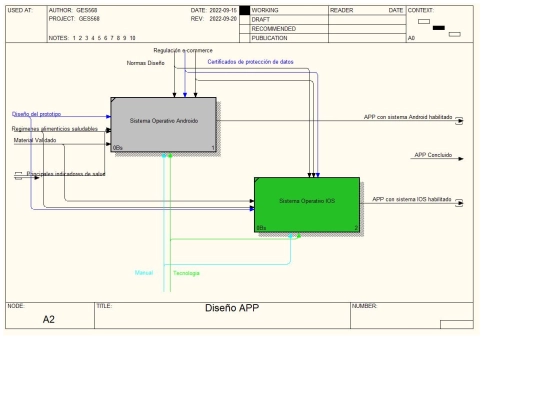Viewport: 540px width, 405px height.
Task: Click the READER column header
Action: pyautogui.click(x=342, y=10)
